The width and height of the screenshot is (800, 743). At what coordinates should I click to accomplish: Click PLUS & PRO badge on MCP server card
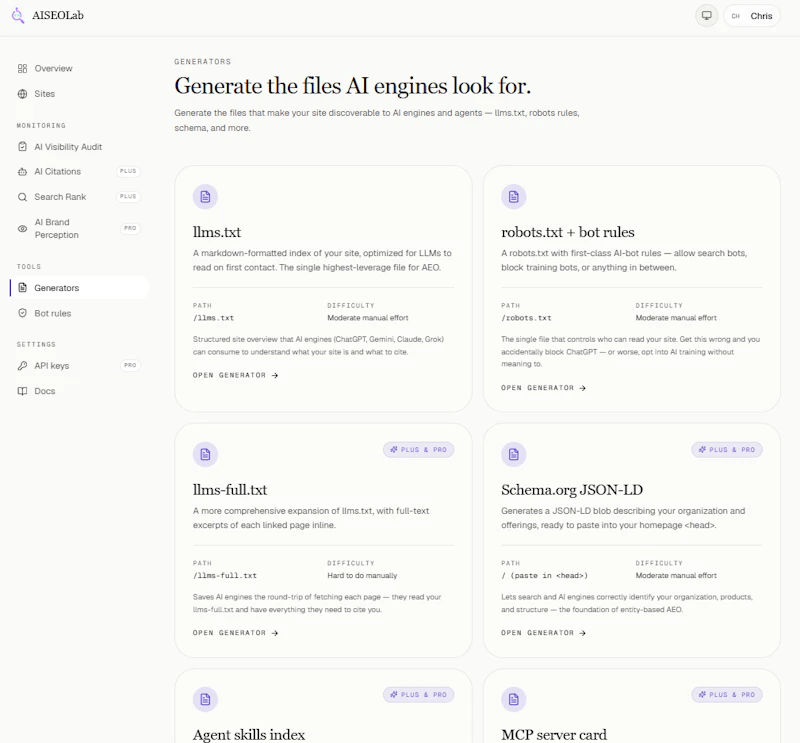pos(727,695)
